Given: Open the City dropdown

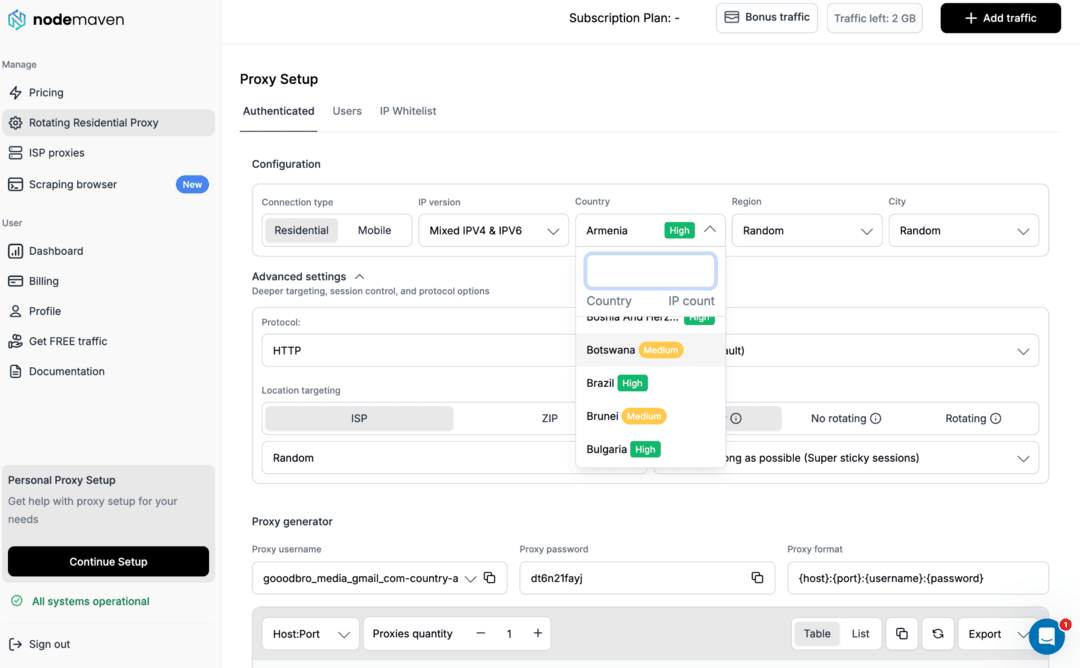Looking at the screenshot, I should point(964,231).
